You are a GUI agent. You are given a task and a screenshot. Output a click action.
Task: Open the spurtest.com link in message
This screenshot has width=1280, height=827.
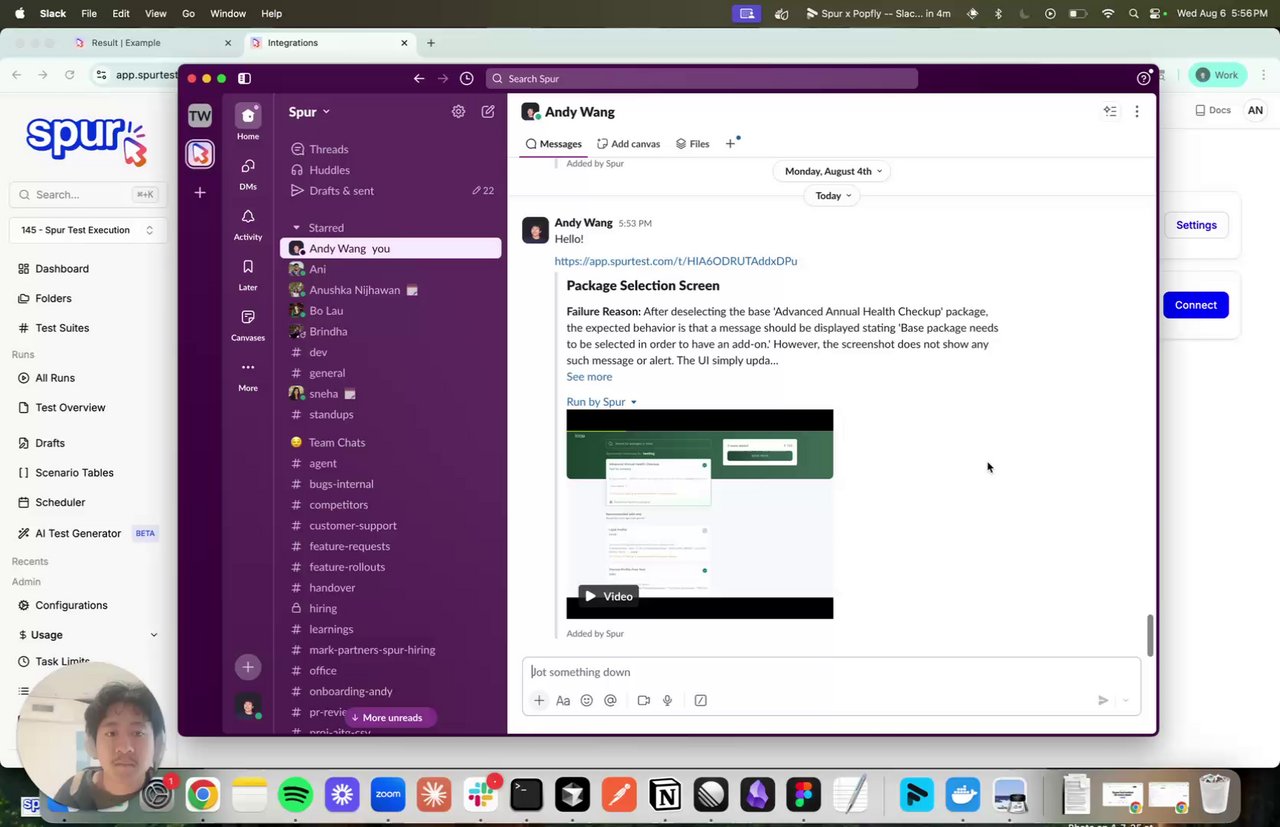click(x=676, y=261)
